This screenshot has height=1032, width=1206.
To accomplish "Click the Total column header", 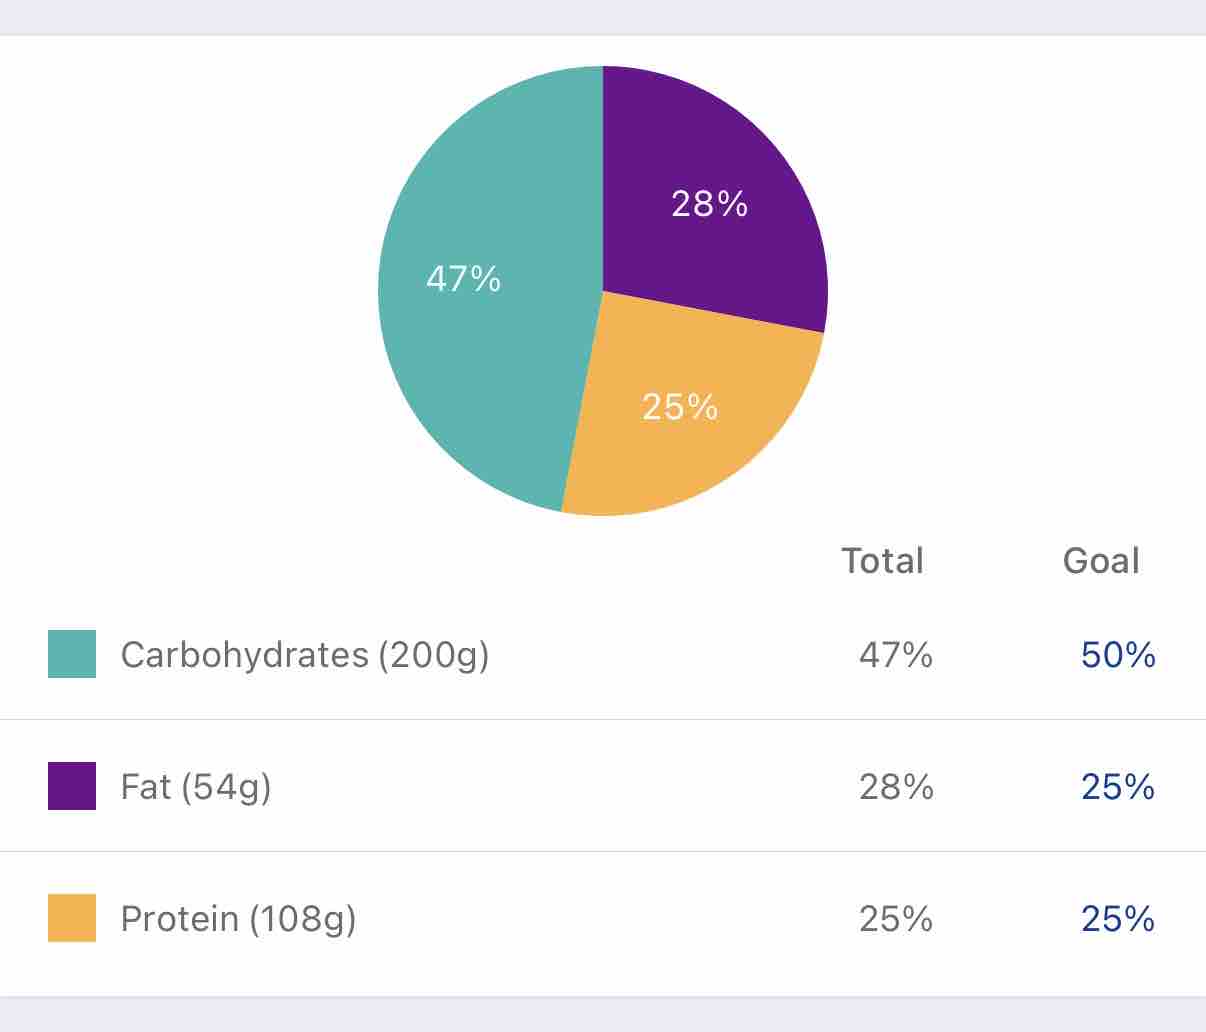I will [882, 561].
